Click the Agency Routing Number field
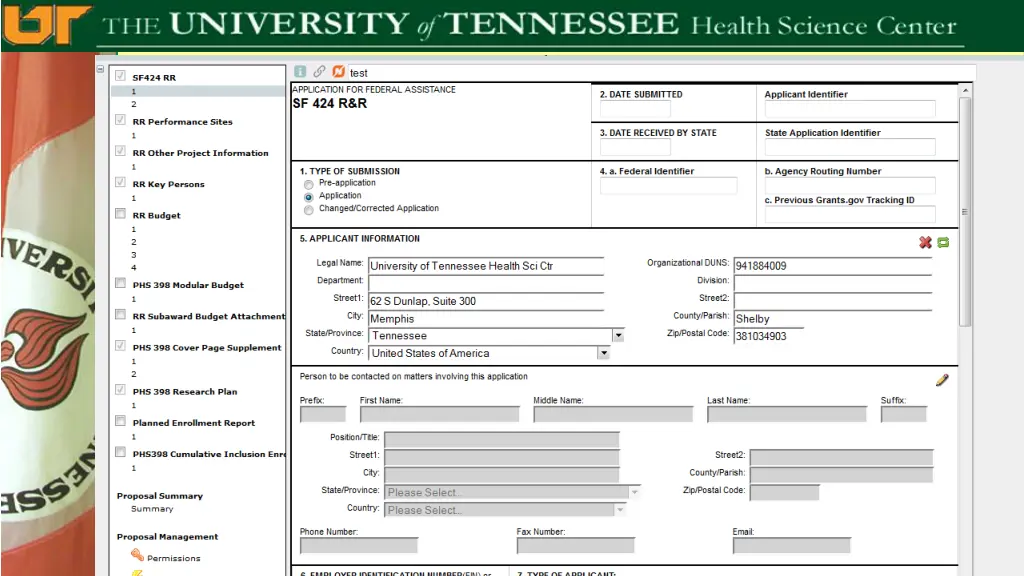Viewport: 1024px width, 576px height. coord(850,185)
